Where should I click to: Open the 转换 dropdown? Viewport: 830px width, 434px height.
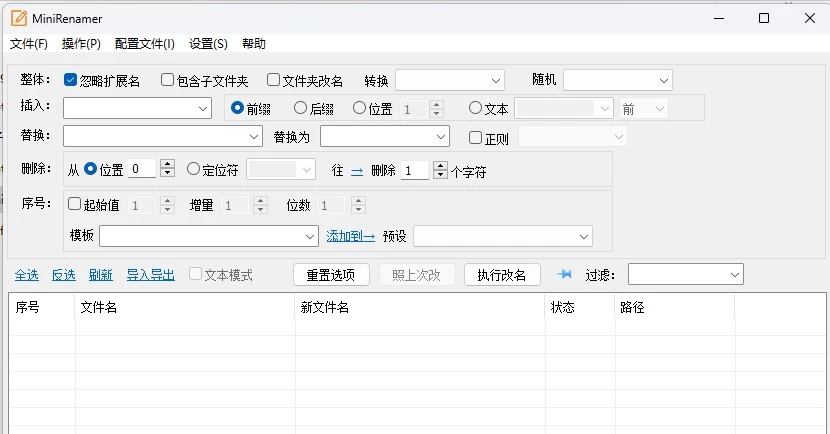(450, 80)
